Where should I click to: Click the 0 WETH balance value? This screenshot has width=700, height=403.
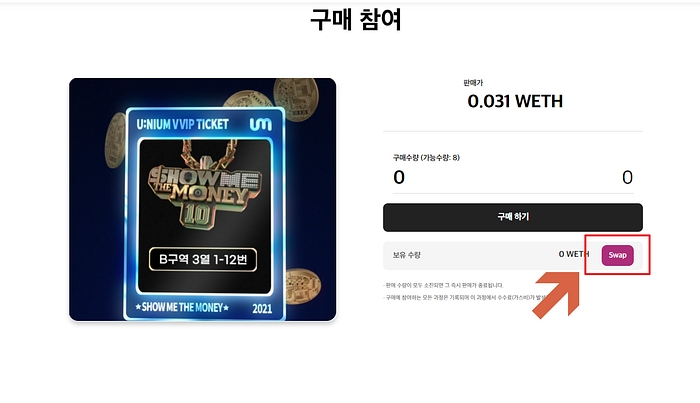coord(574,254)
